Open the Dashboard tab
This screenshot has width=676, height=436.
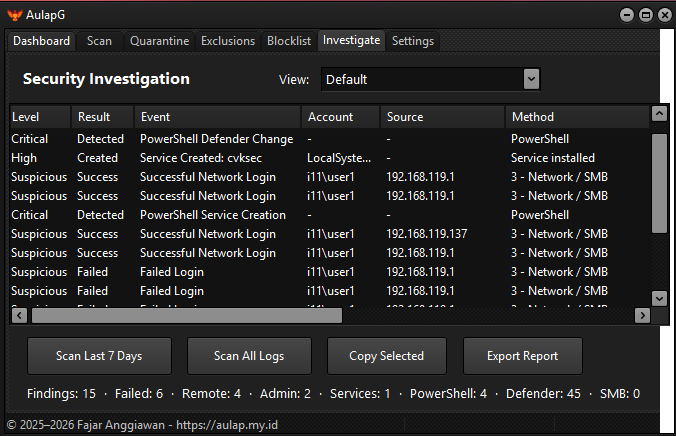pos(41,41)
